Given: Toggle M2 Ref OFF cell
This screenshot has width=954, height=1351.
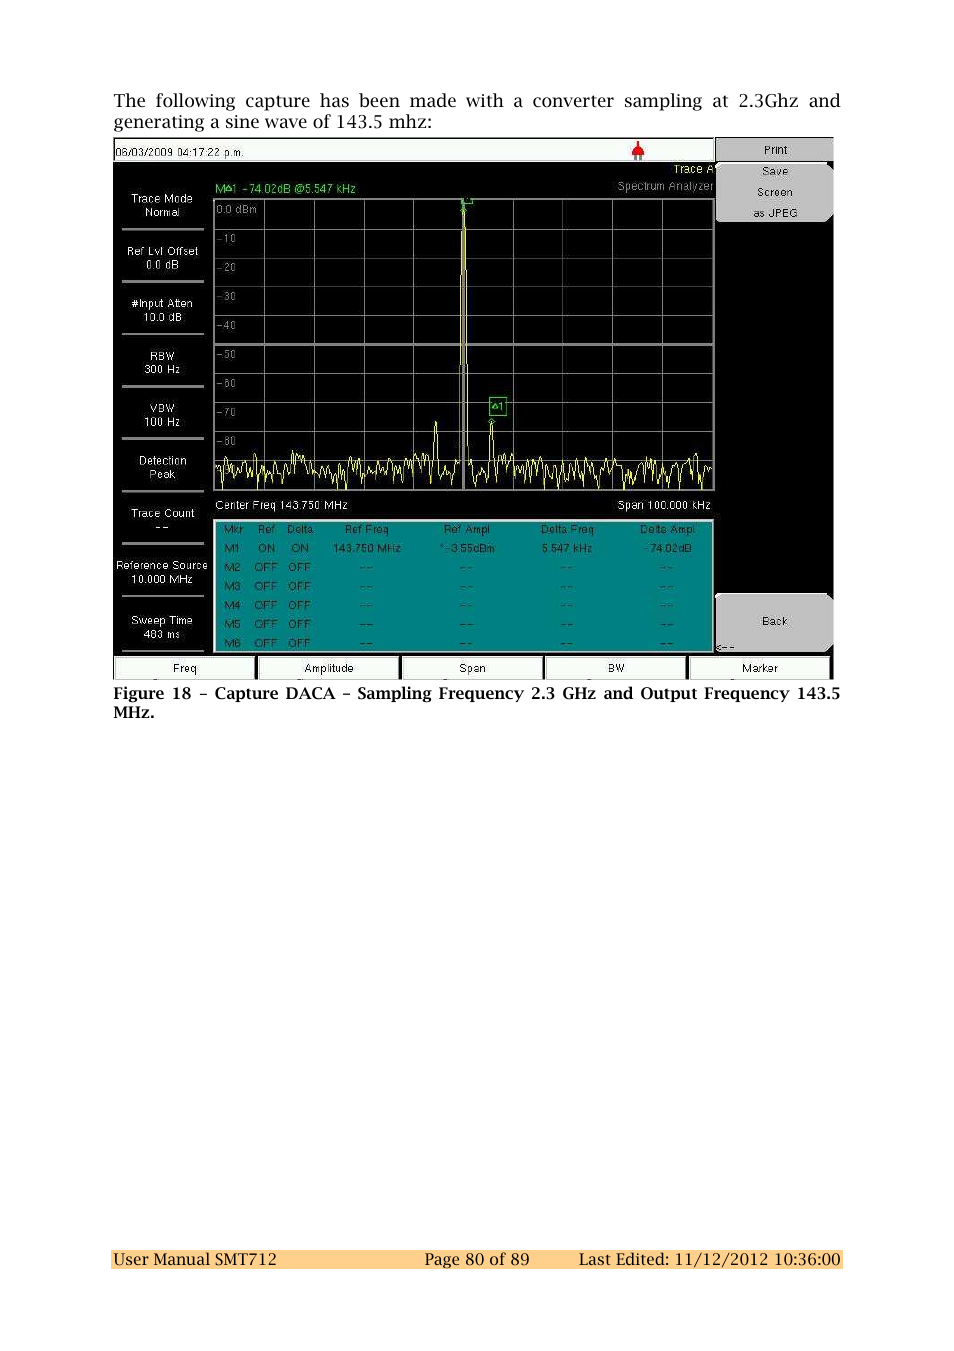Looking at the screenshot, I should (x=266, y=567).
